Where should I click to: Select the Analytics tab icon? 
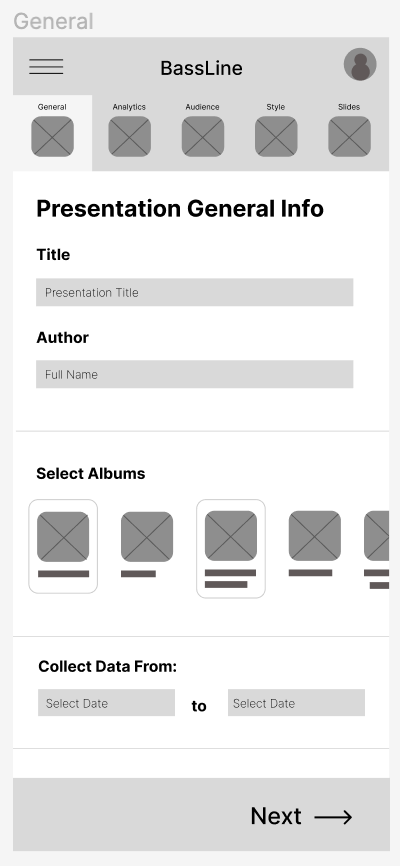[x=129, y=136]
